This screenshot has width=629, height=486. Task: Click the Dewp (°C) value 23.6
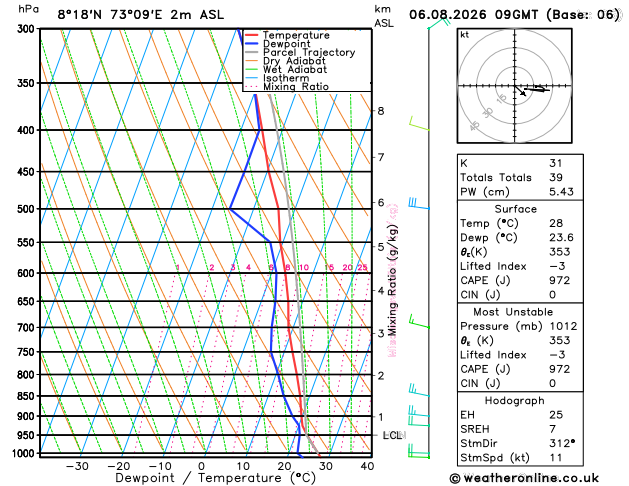click(x=561, y=237)
